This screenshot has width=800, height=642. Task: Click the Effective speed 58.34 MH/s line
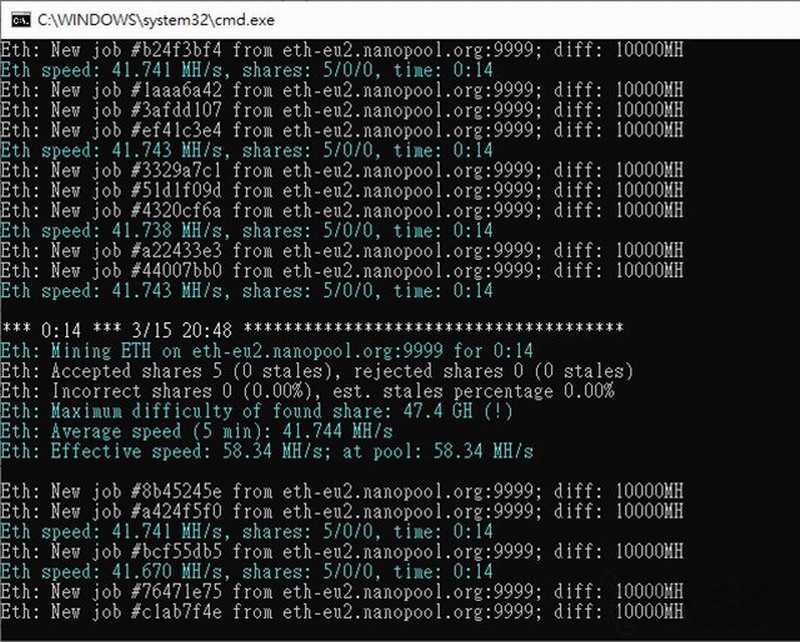tap(267, 452)
